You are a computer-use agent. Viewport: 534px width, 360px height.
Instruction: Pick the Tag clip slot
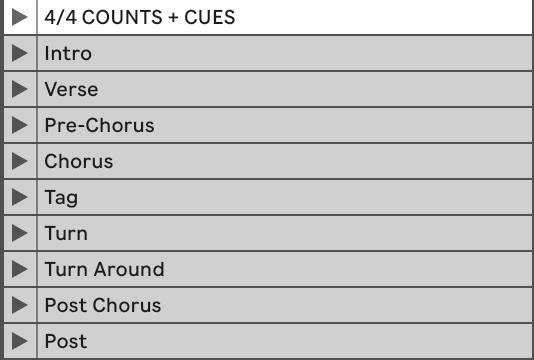(285, 197)
